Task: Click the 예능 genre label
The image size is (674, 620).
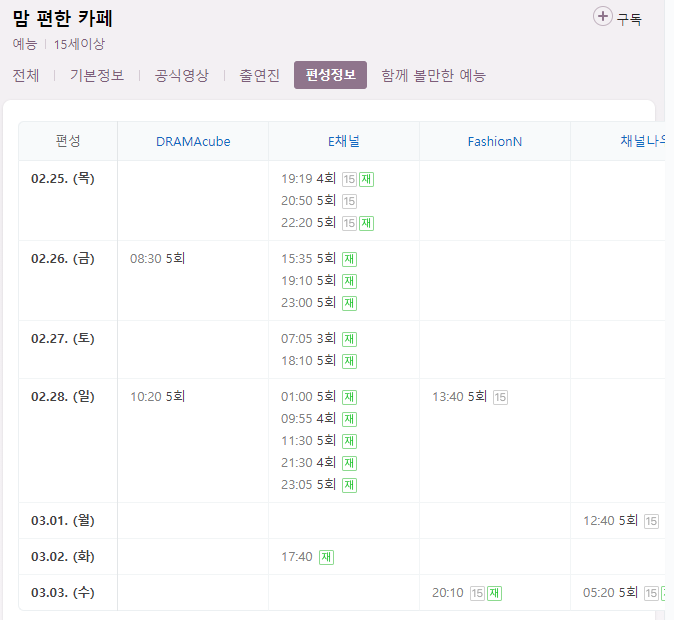Action: (x=25, y=44)
